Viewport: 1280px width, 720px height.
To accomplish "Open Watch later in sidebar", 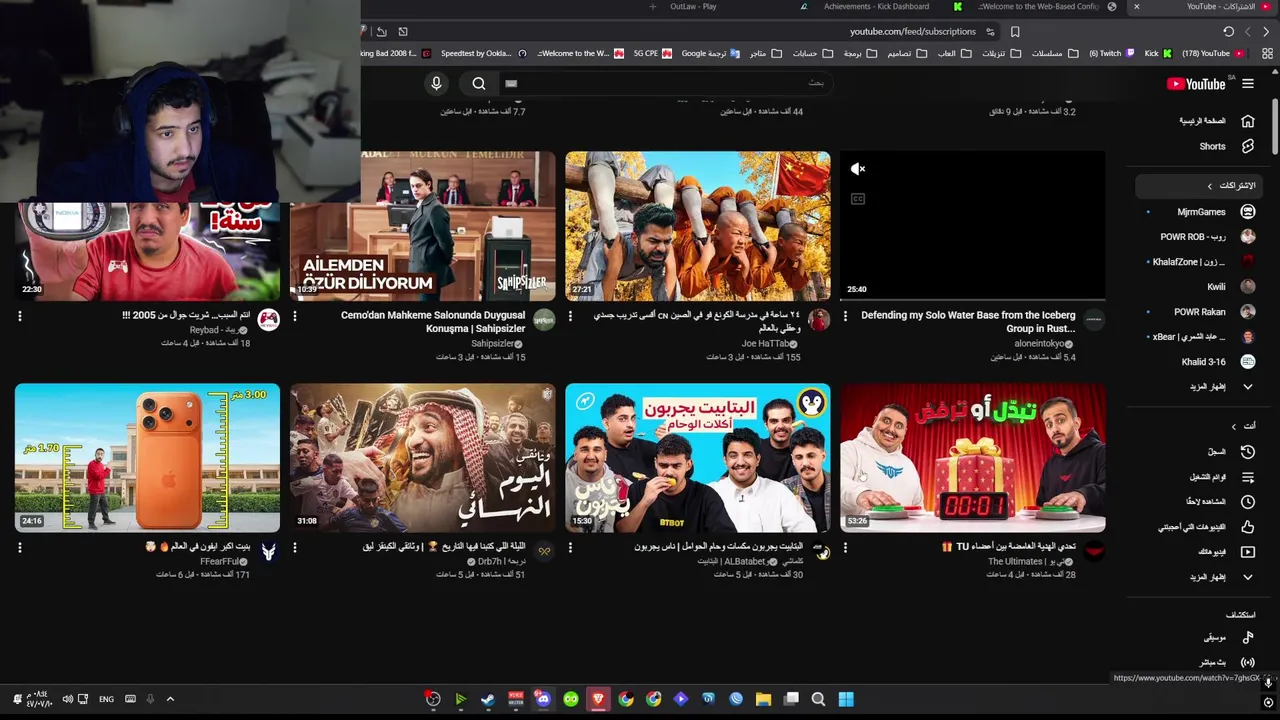I will 1215,502.
